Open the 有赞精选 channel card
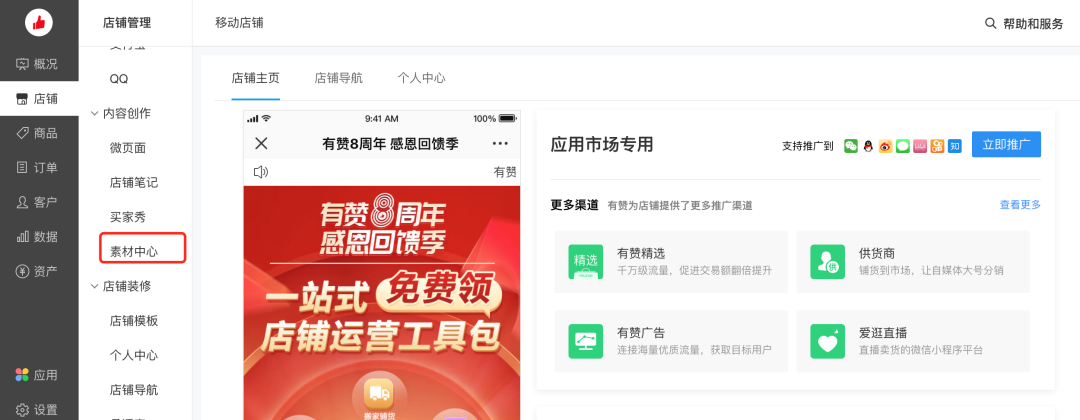The image size is (1080, 420). [671, 262]
